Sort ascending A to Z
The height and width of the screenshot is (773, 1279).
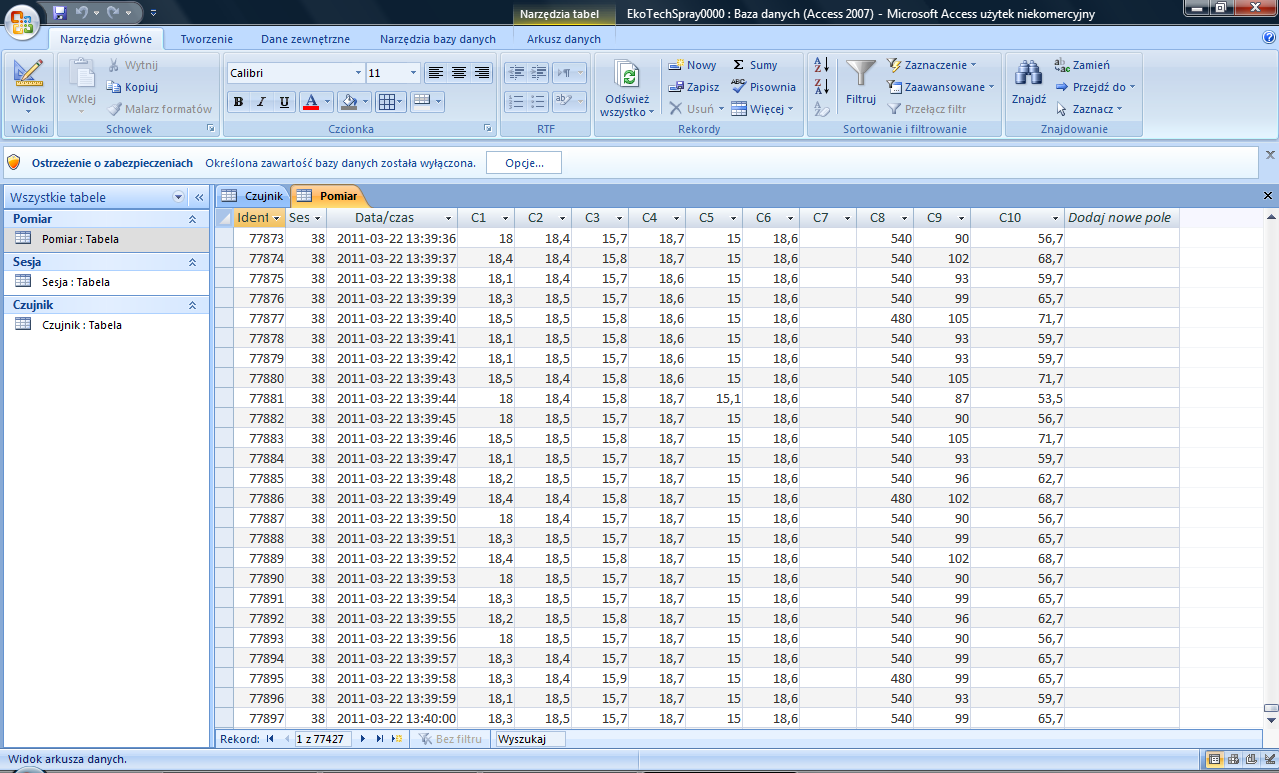[822, 65]
